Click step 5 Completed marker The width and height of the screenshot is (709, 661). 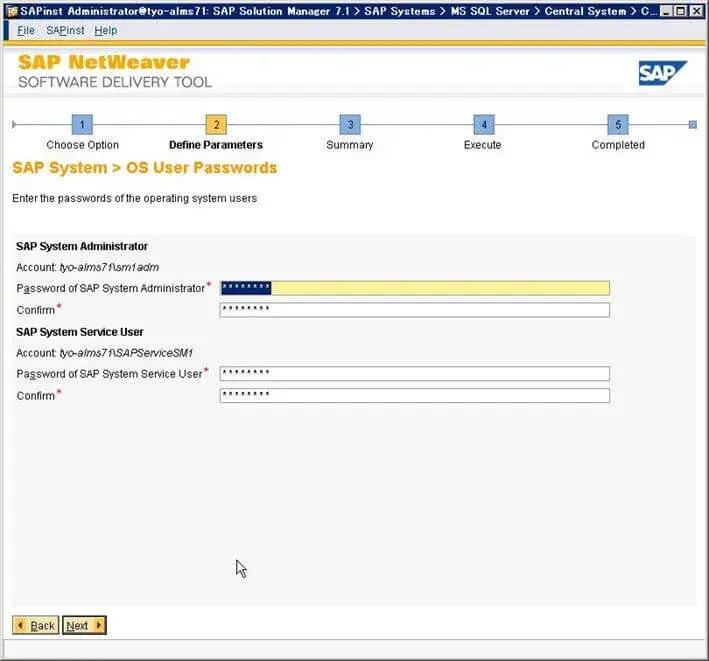tap(618, 124)
